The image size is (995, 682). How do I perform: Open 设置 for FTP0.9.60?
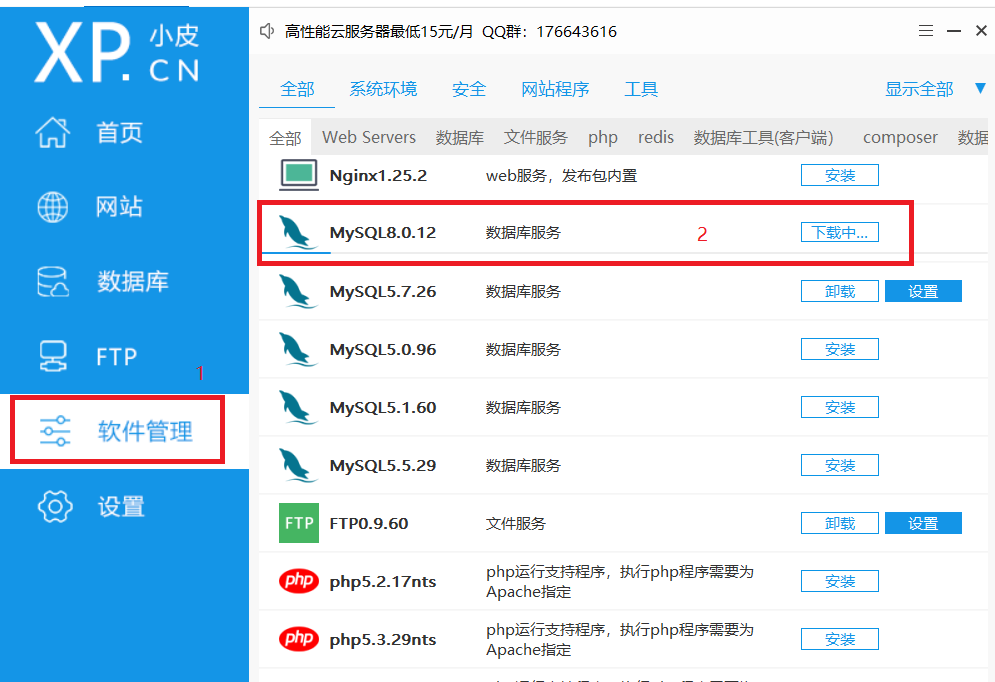[923, 523]
